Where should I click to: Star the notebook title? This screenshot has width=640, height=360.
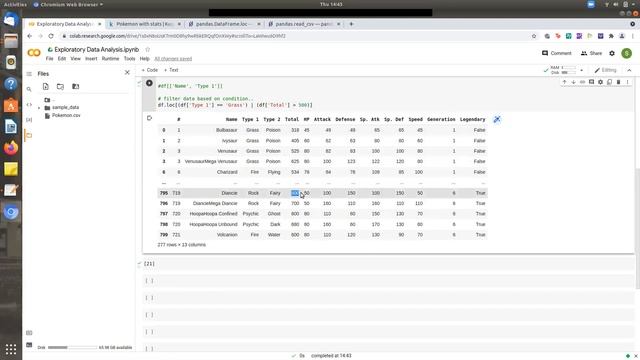(148, 49)
